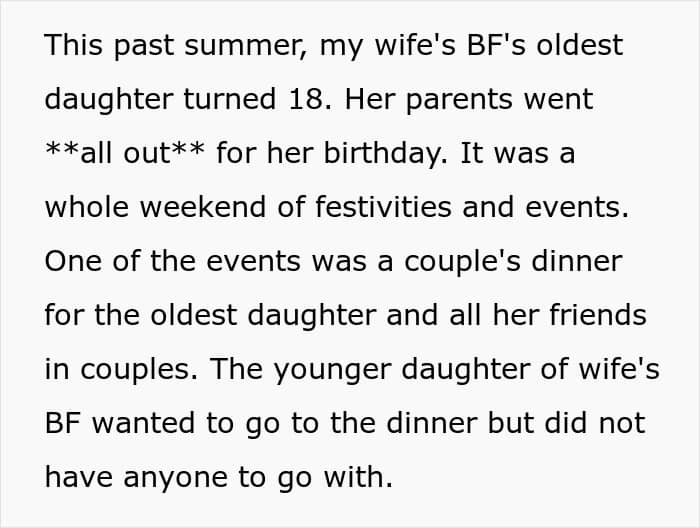Viewport: 700px width, 528px height.
Task: Click the words "It was a"
Action: pos(530,154)
